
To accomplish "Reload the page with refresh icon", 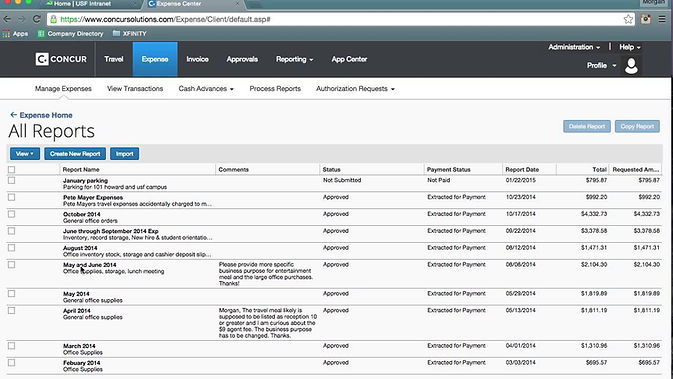I will [x=36, y=19].
